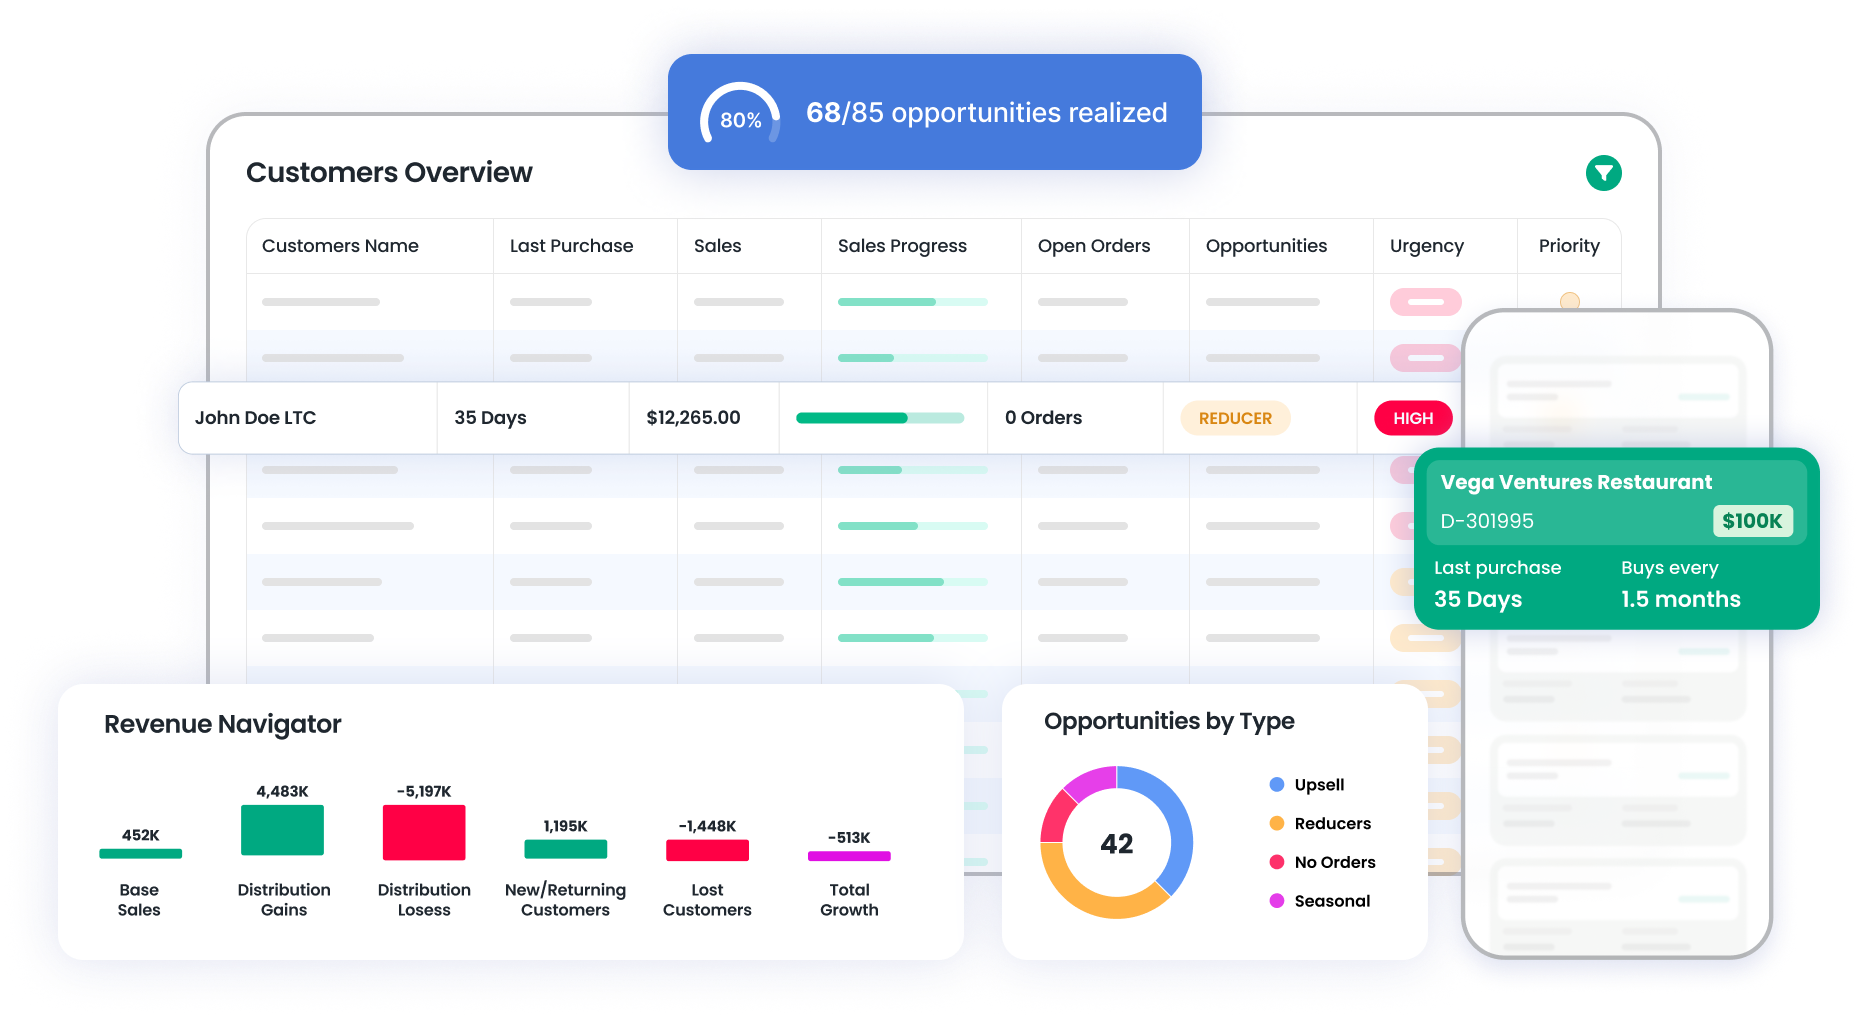The image size is (1857, 1017).
Task: Sort by Customers Name column header
Action: (340, 246)
